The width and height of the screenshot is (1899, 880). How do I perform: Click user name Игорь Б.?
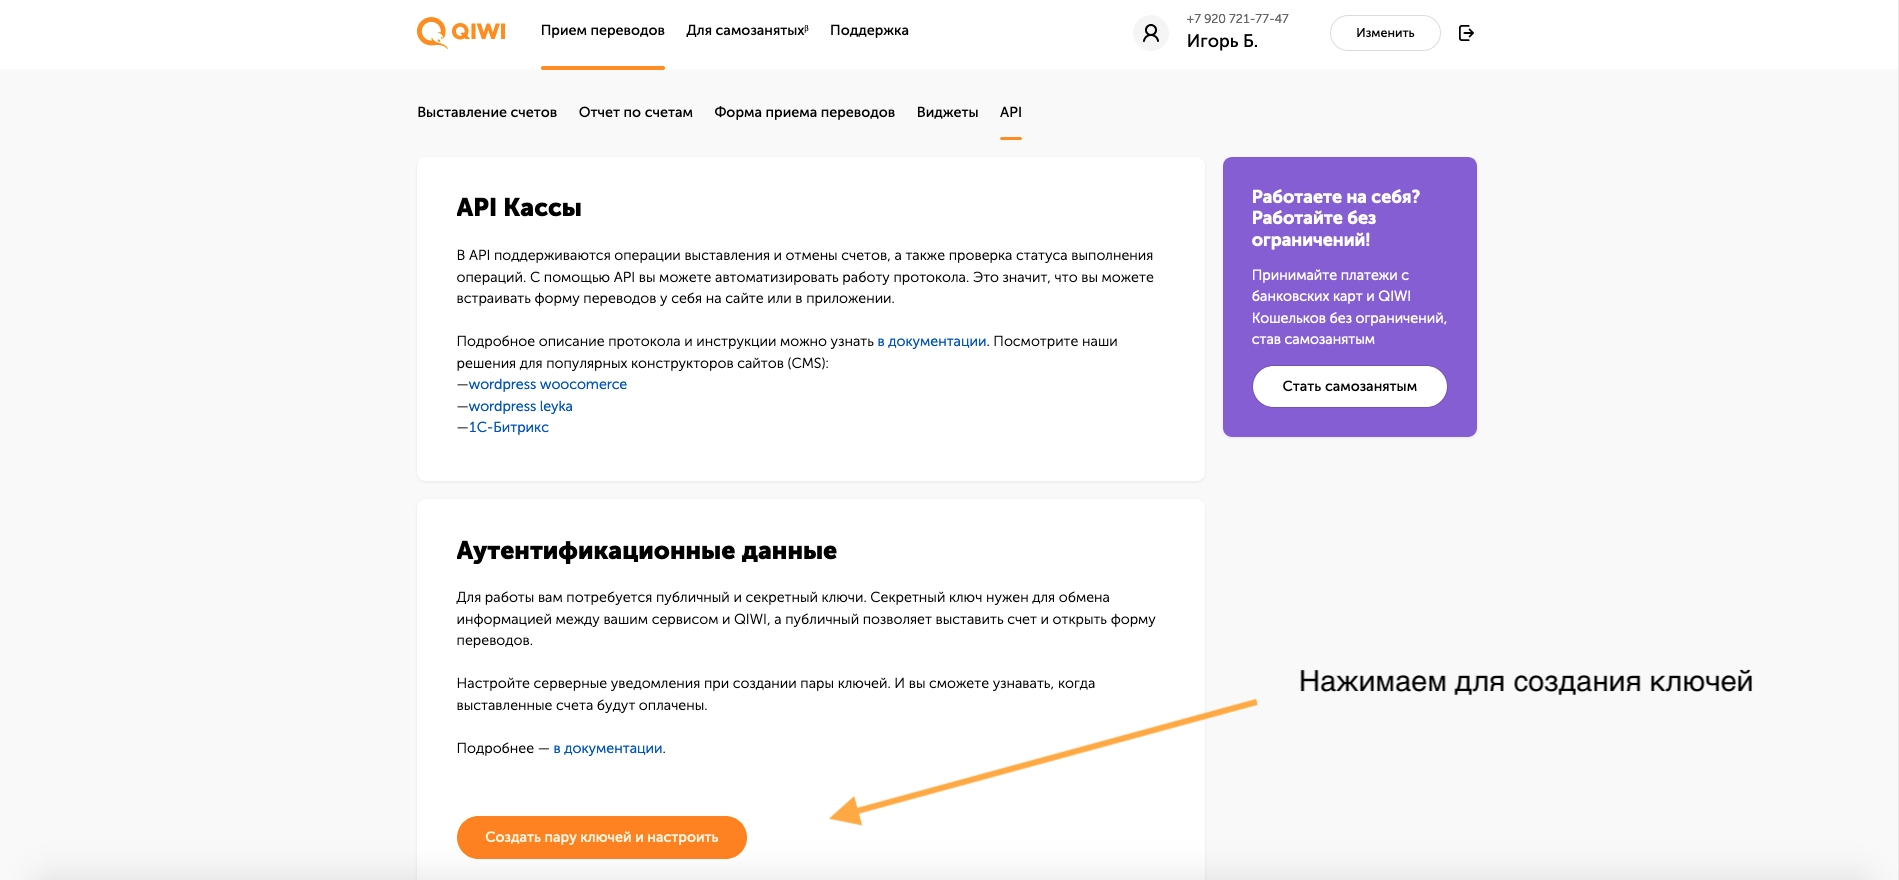pyautogui.click(x=1222, y=41)
